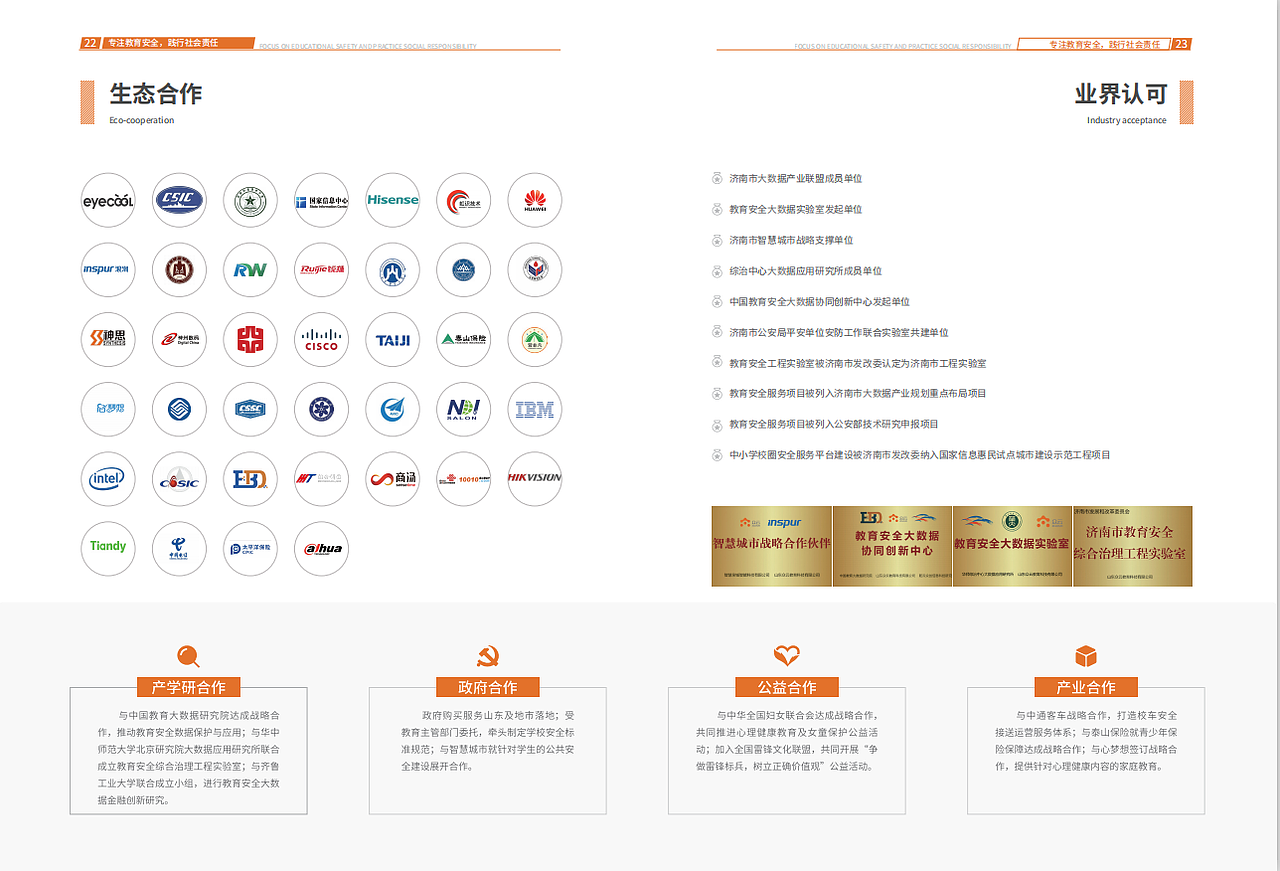Click 教育安全大数据实验室发起单位 list item
The height and width of the screenshot is (871, 1280).
(796, 209)
